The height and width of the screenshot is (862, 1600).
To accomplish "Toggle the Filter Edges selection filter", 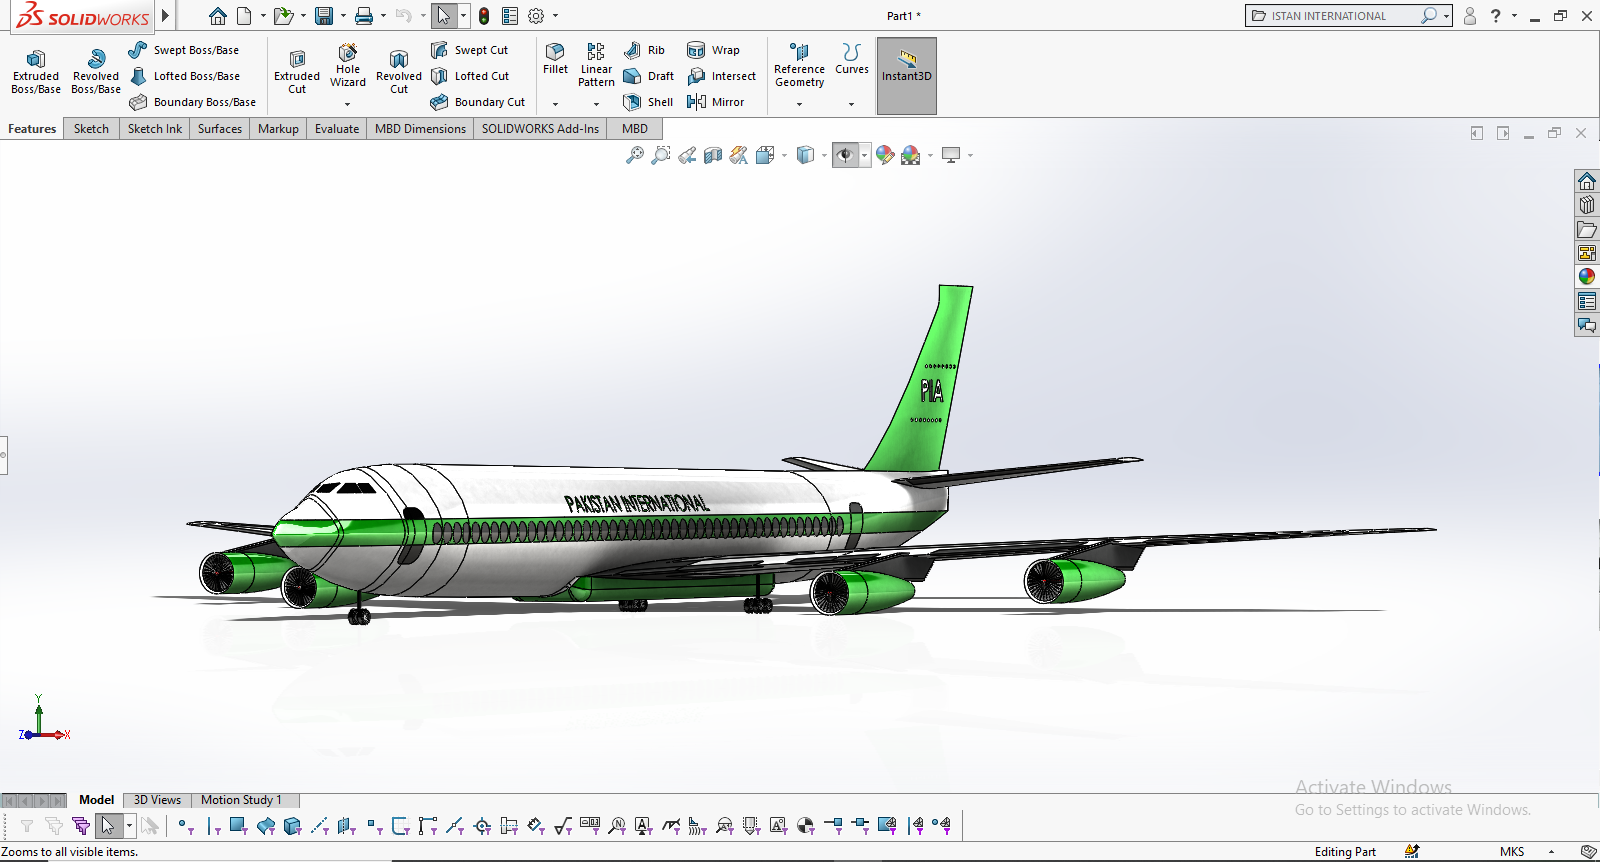I will pyautogui.click(x=212, y=826).
